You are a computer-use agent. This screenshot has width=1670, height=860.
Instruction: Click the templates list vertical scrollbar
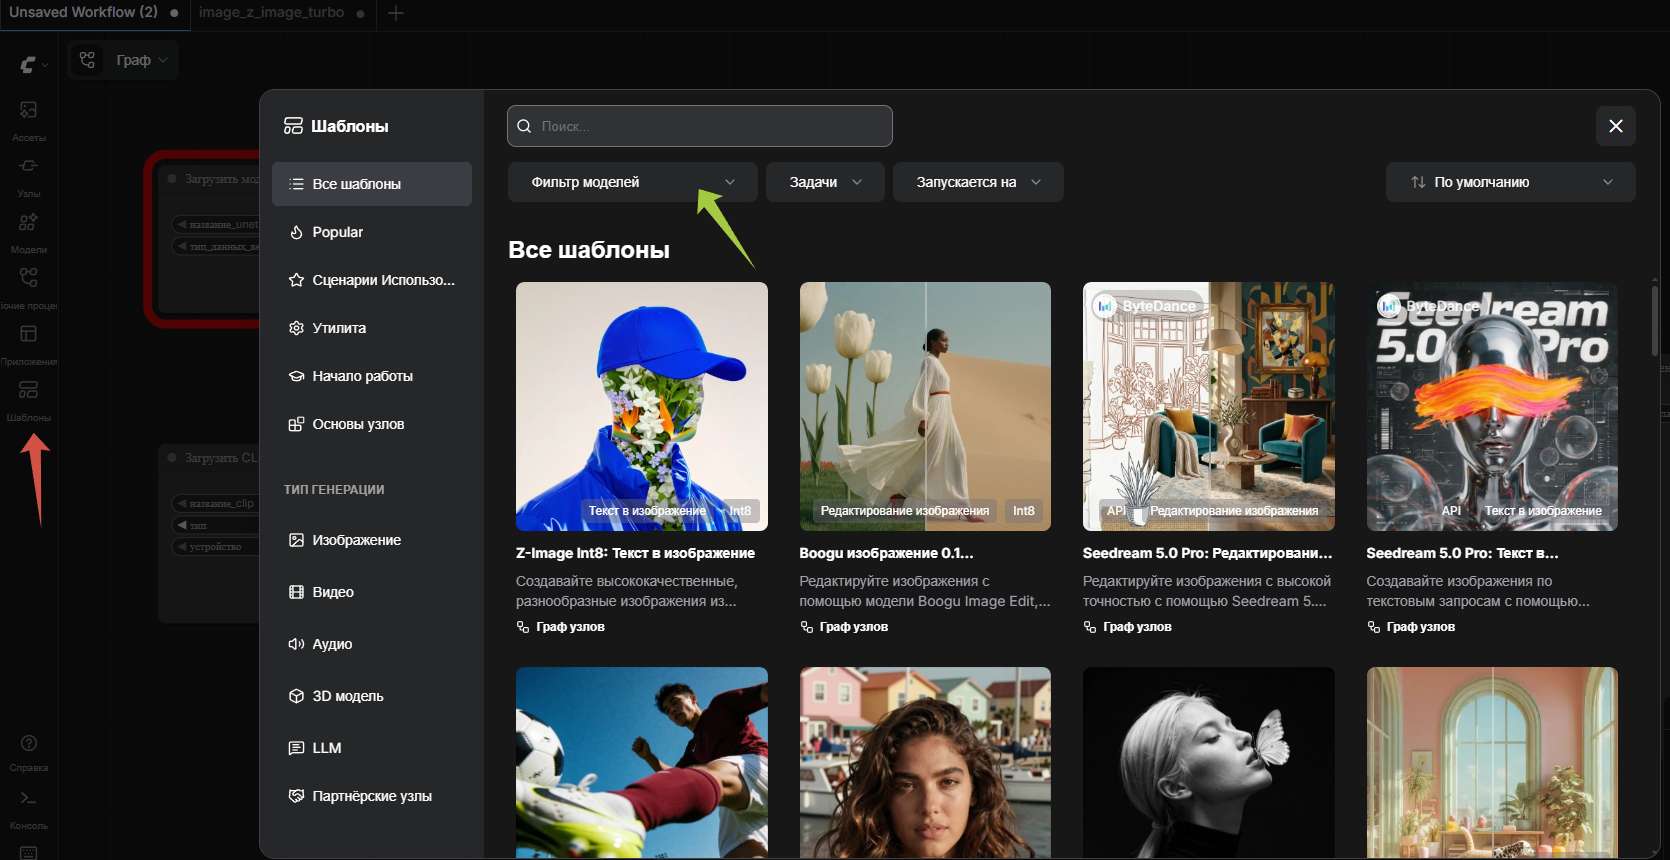point(1654,320)
